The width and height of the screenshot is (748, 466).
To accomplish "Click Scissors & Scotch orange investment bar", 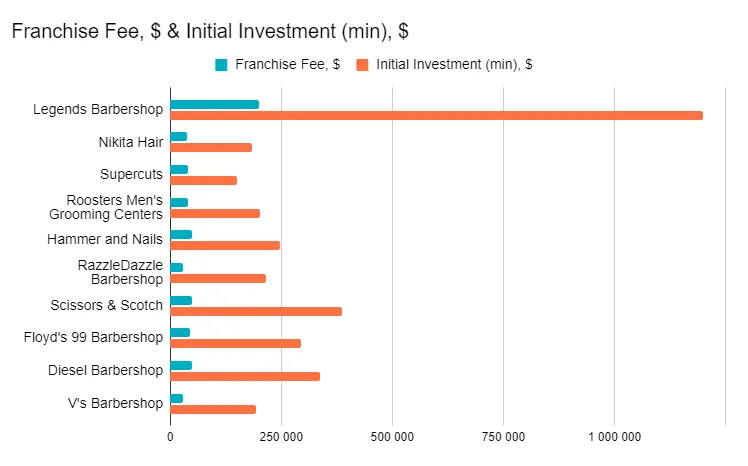I will tap(256, 311).
